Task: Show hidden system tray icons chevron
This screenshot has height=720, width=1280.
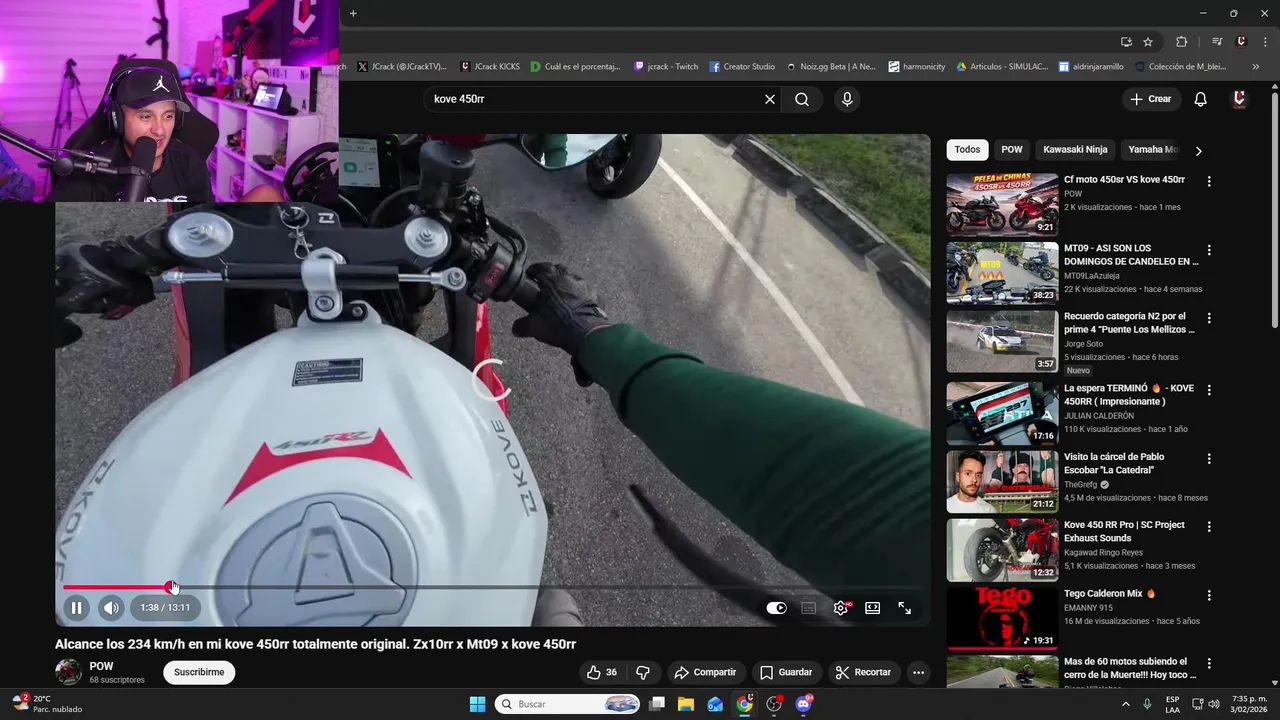Action: point(1125,704)
